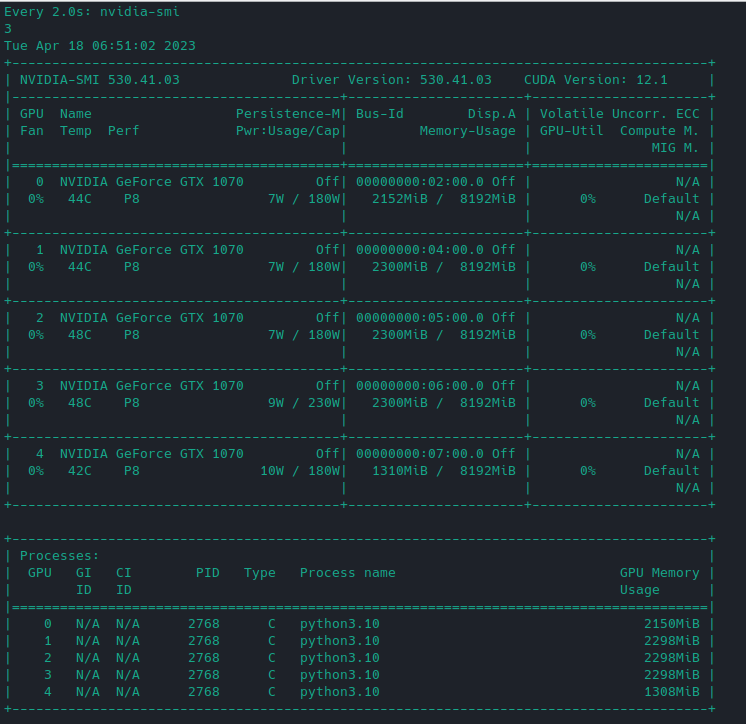Click 'CUDA Version: 12.1' text

tap(596, 80)
